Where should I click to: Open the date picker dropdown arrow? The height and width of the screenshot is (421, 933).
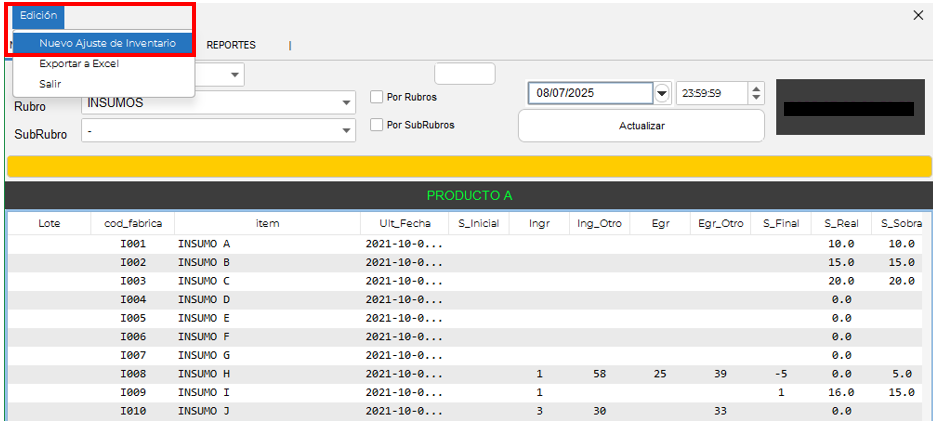click(x=662, y=93)
